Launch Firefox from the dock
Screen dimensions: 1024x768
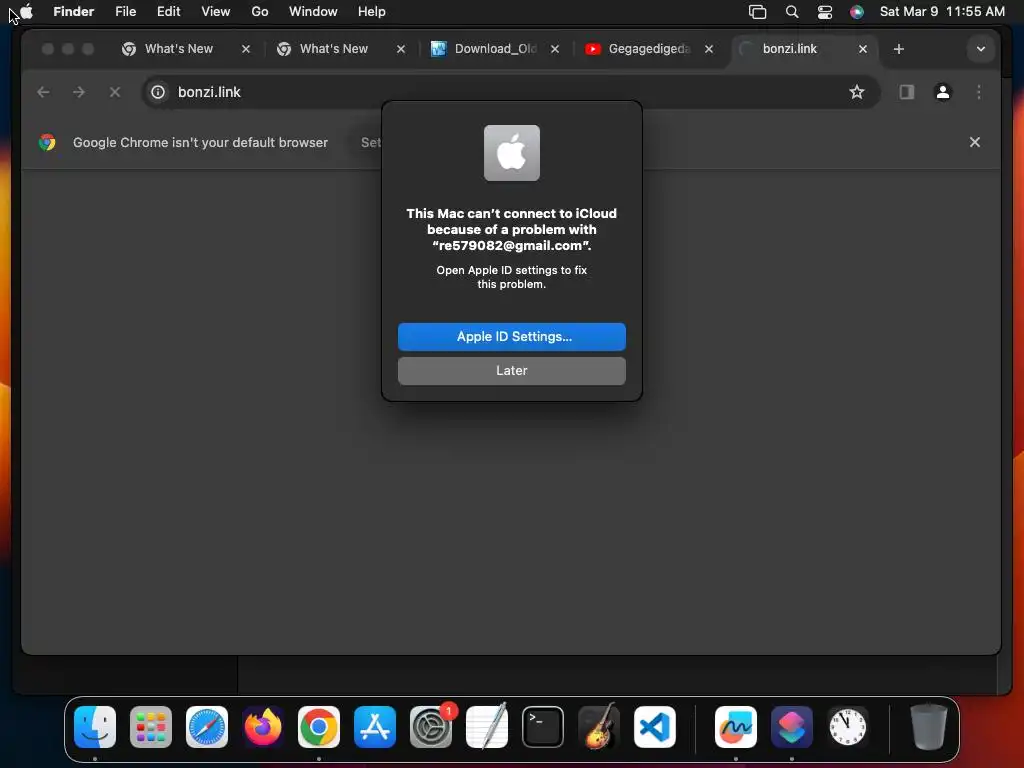pos(263,727)
